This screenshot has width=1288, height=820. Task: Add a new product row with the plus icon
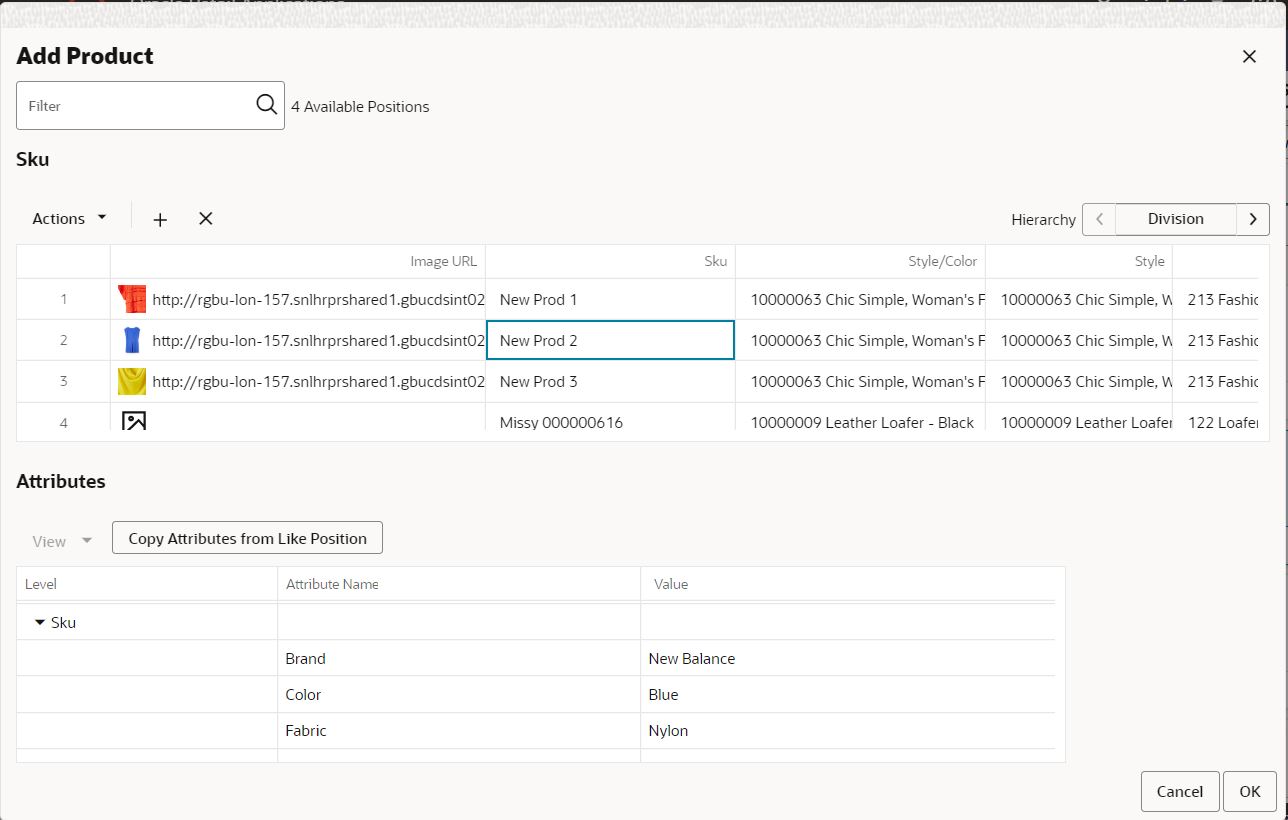pyautogui.click(x=160, y=219)
